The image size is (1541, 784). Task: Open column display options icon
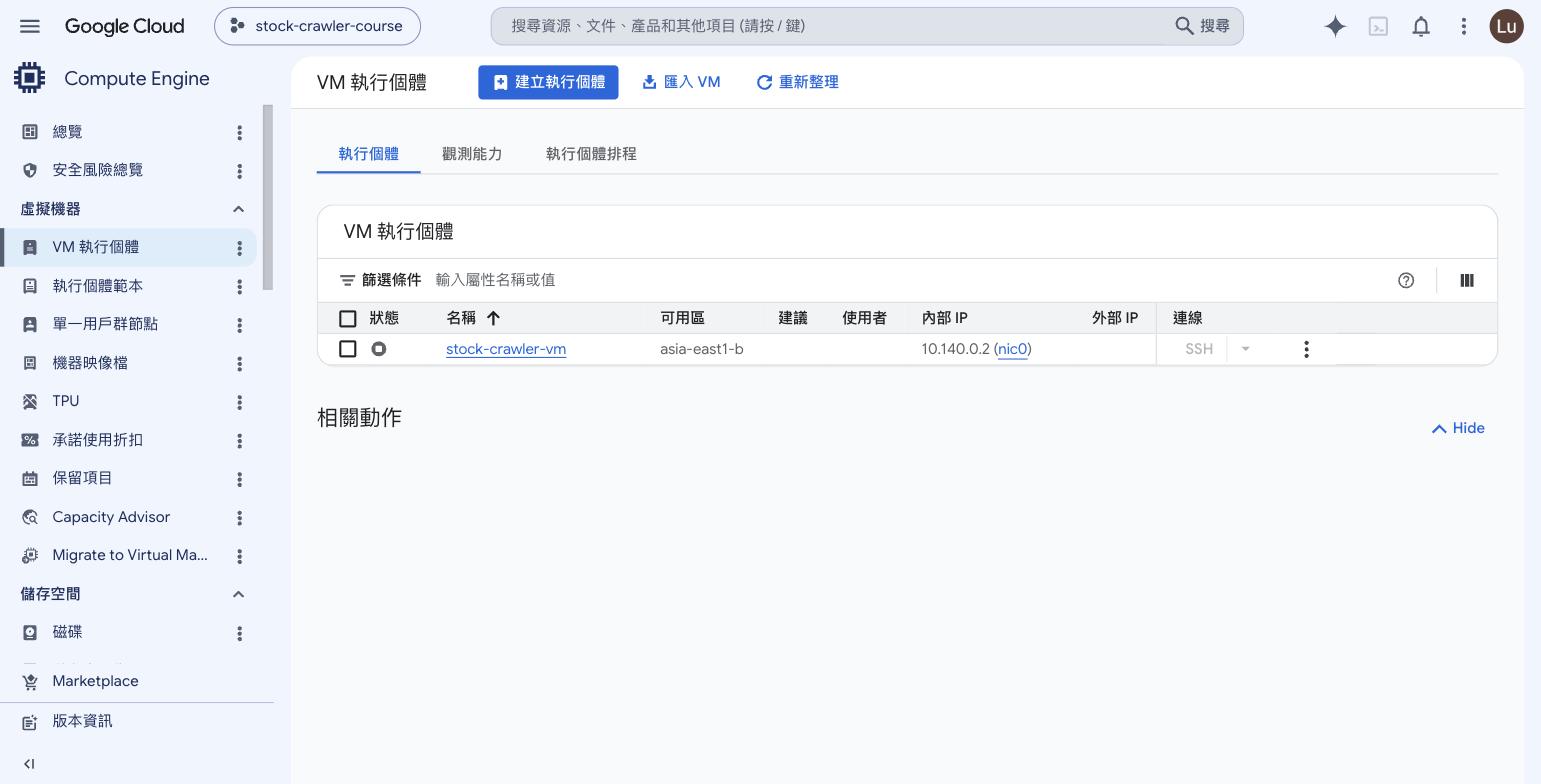[1467, 280]
